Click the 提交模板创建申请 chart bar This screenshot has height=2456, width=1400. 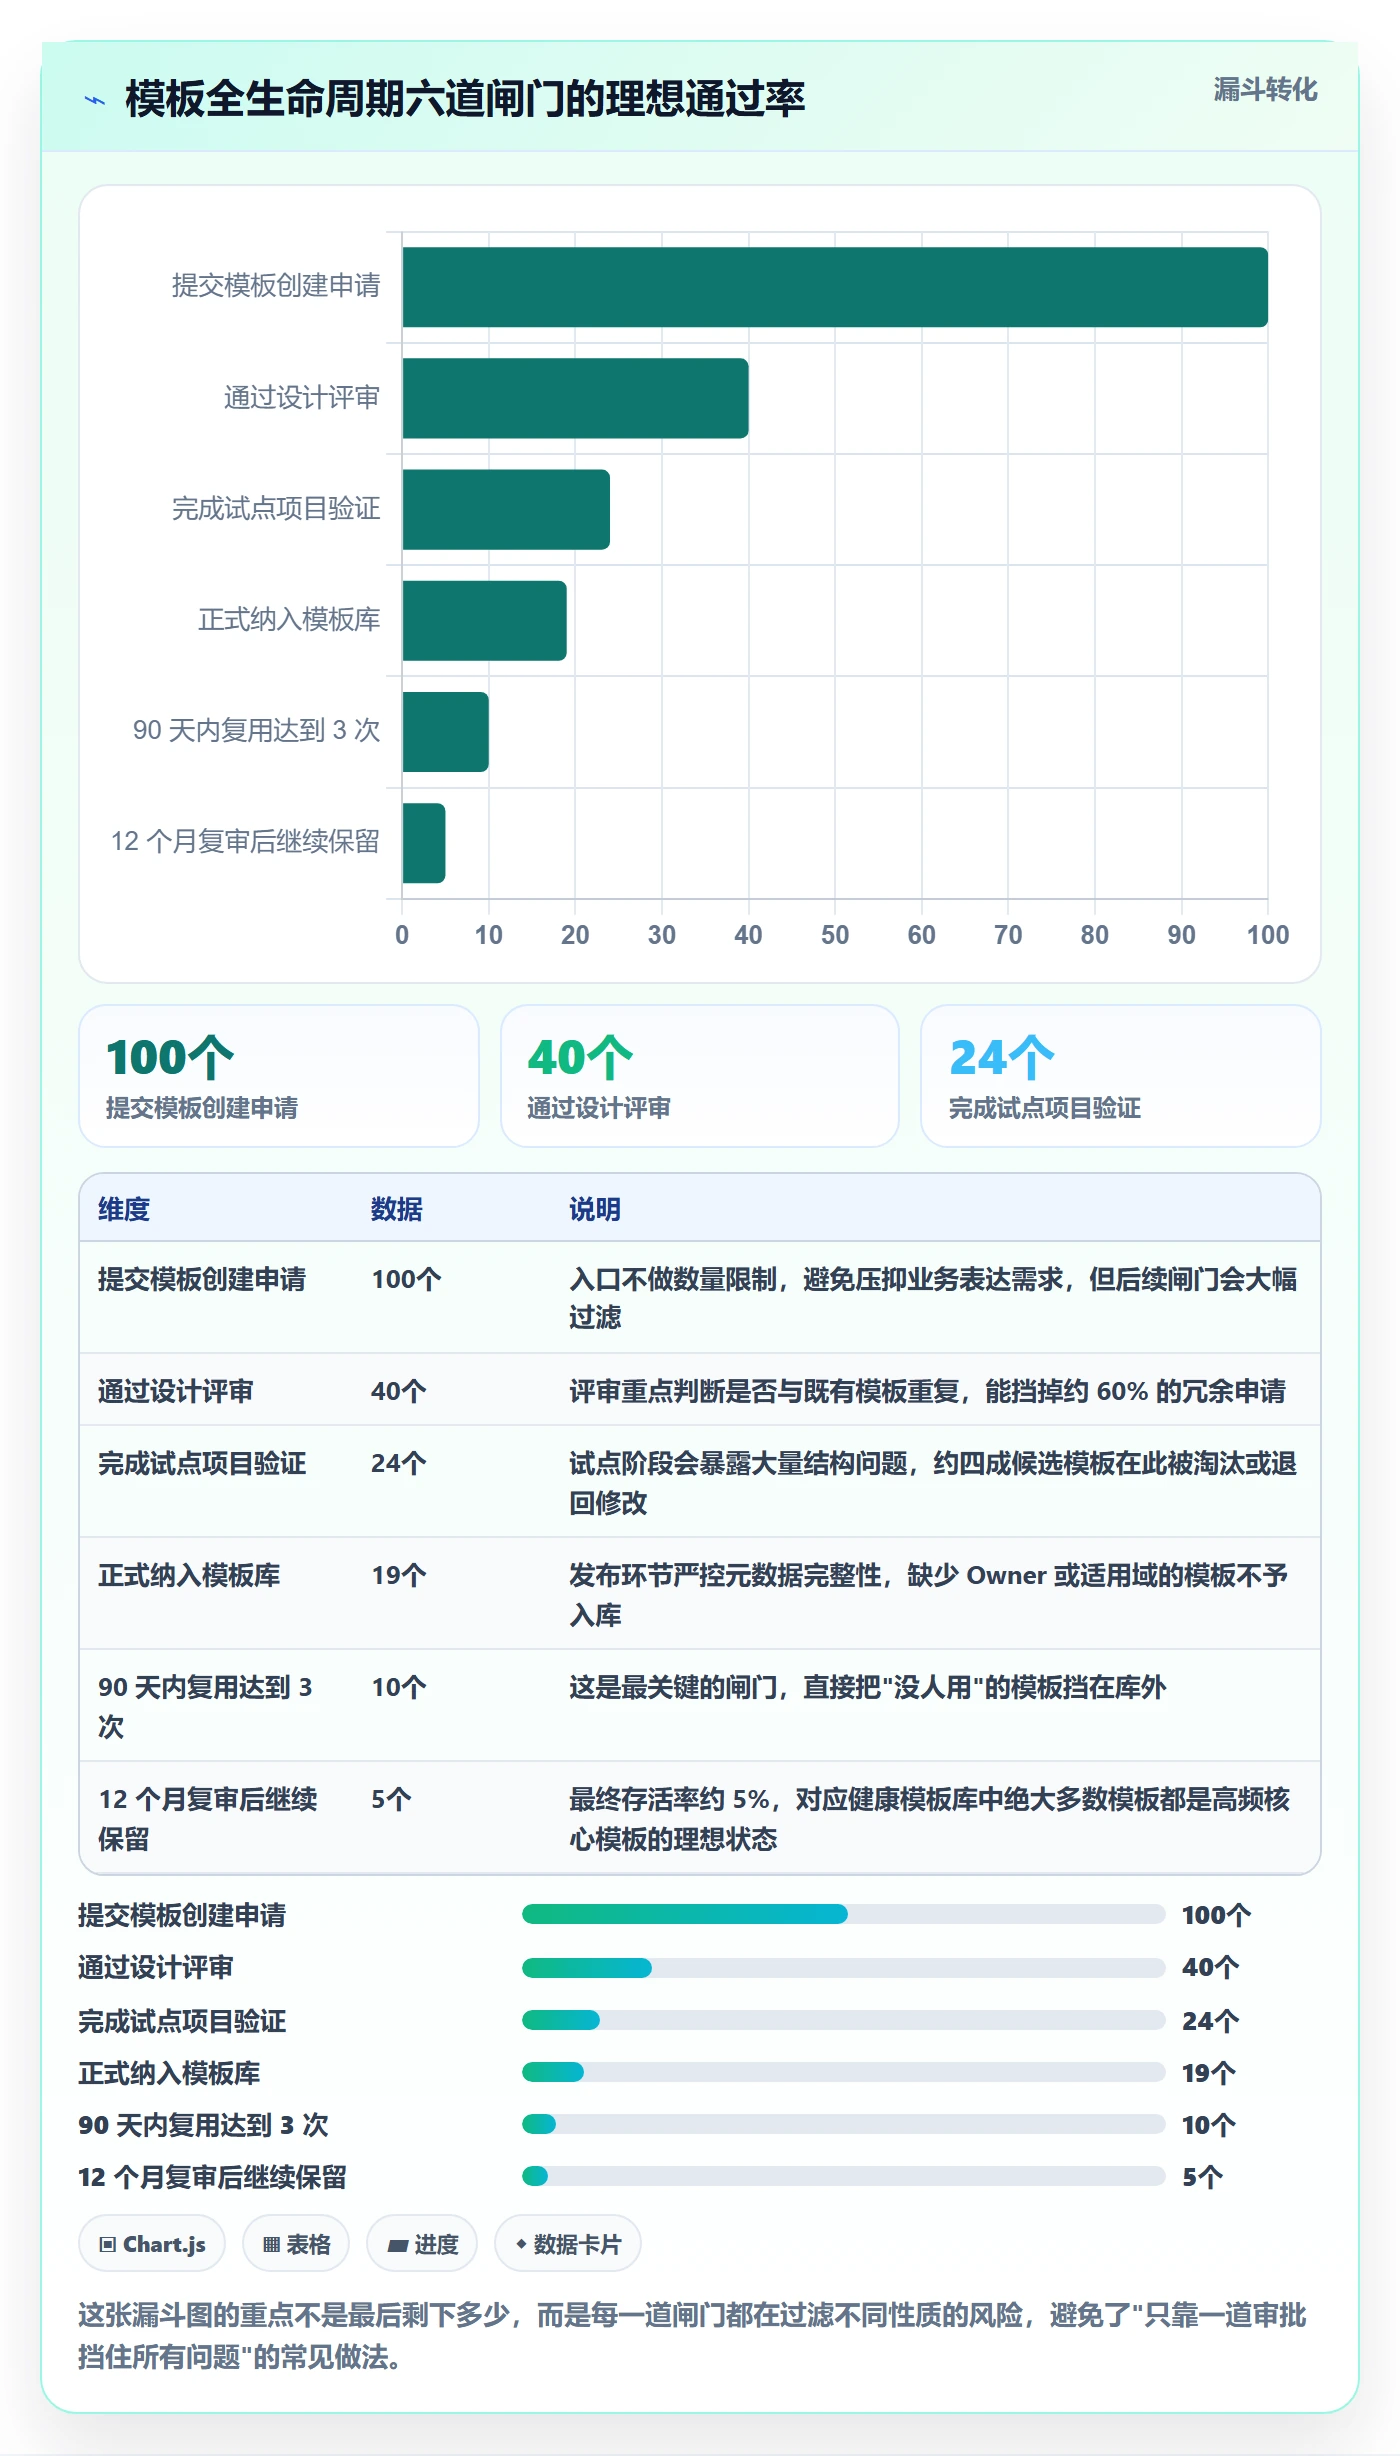tap(835, 287)
